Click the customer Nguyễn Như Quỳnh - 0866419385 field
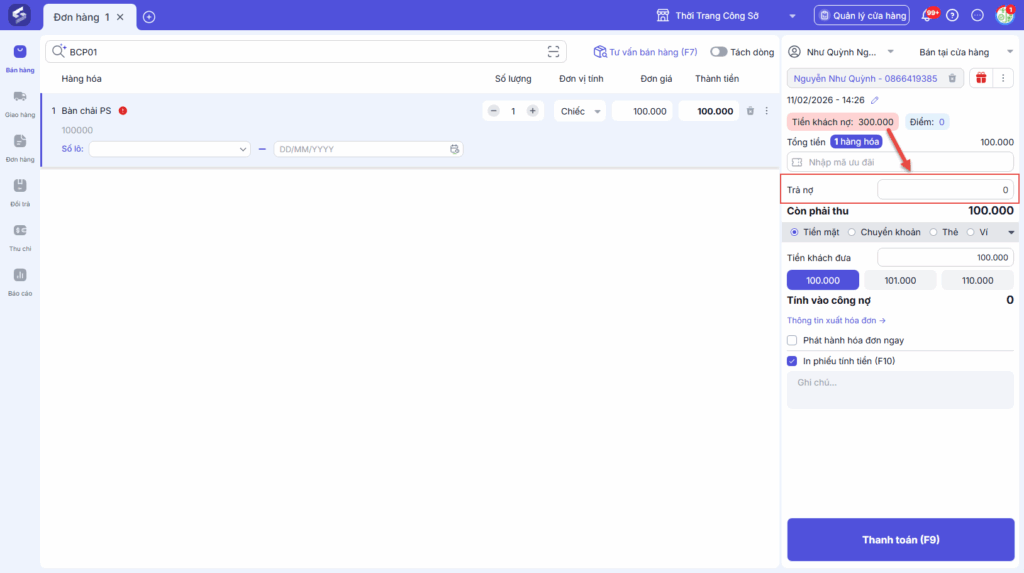1024x573 pixels. point(875,78)
